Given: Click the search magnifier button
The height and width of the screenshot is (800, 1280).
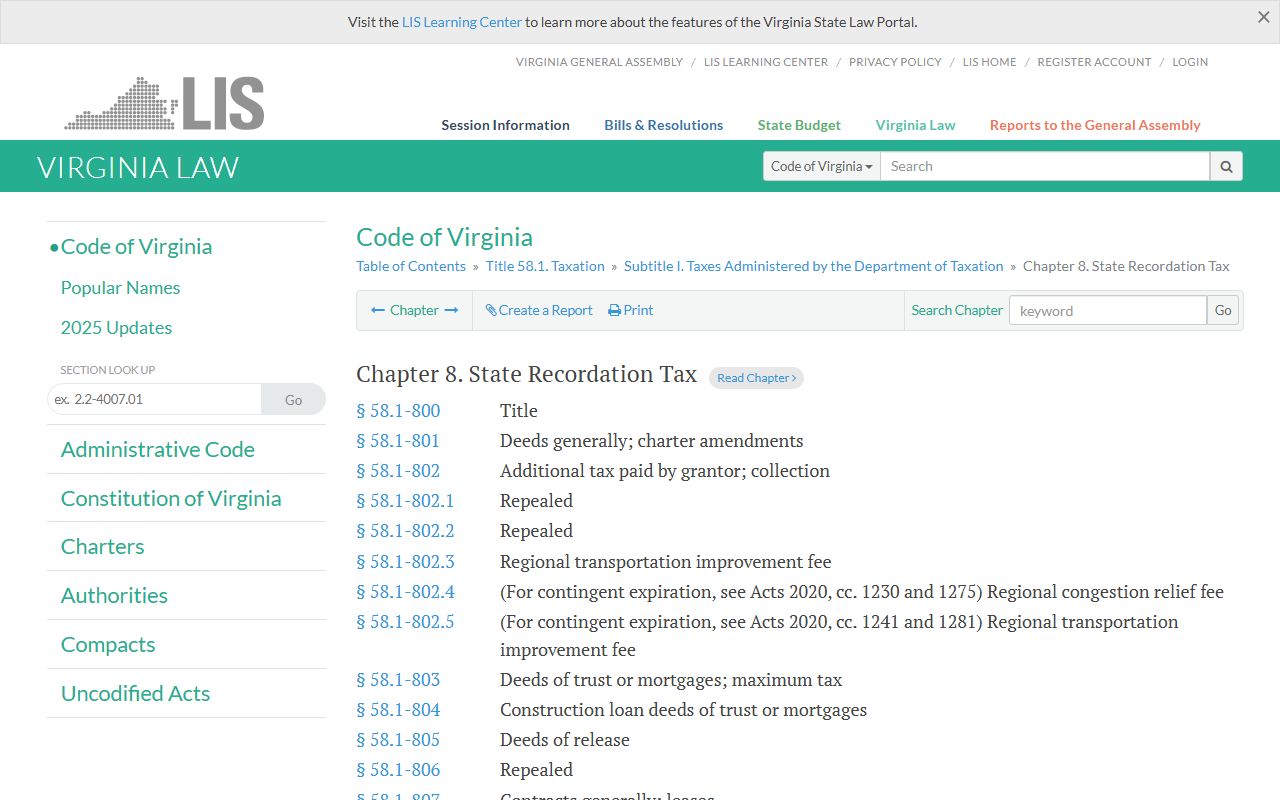Looking at the screenshot, I should pyautogui.click(x=1226, y=166).
